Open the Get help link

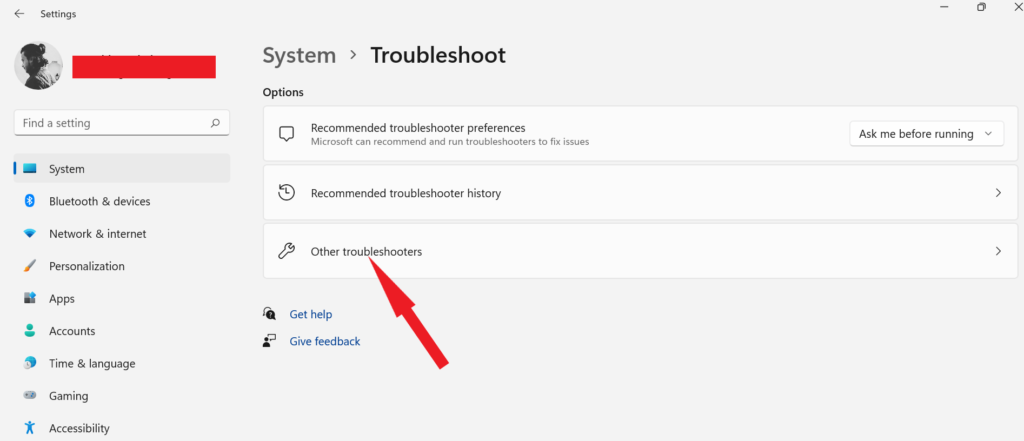[311, 314]
